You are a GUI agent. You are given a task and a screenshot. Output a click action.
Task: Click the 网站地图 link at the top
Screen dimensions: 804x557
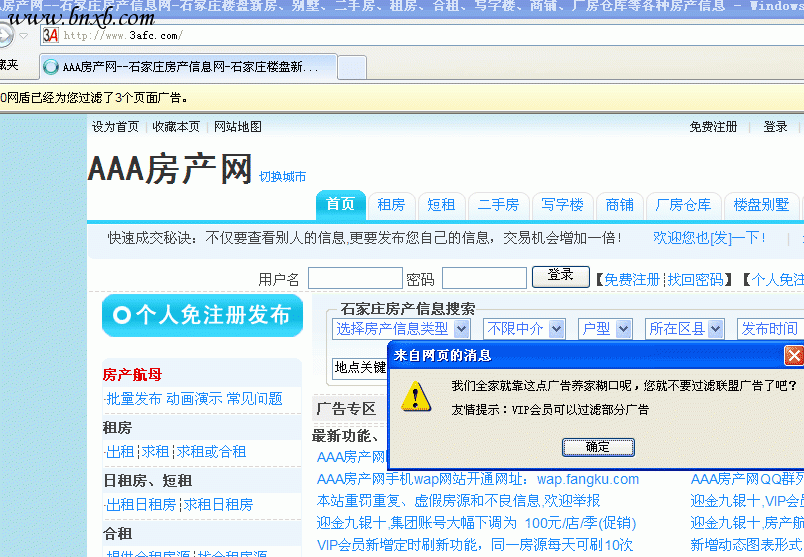click(238, 127)
